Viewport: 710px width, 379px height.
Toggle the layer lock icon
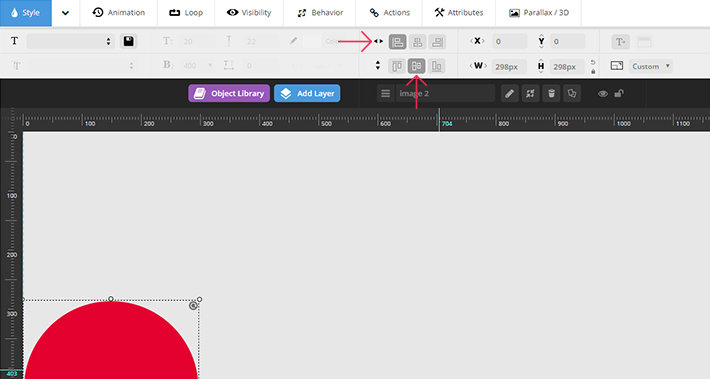(x=619, y=94)
